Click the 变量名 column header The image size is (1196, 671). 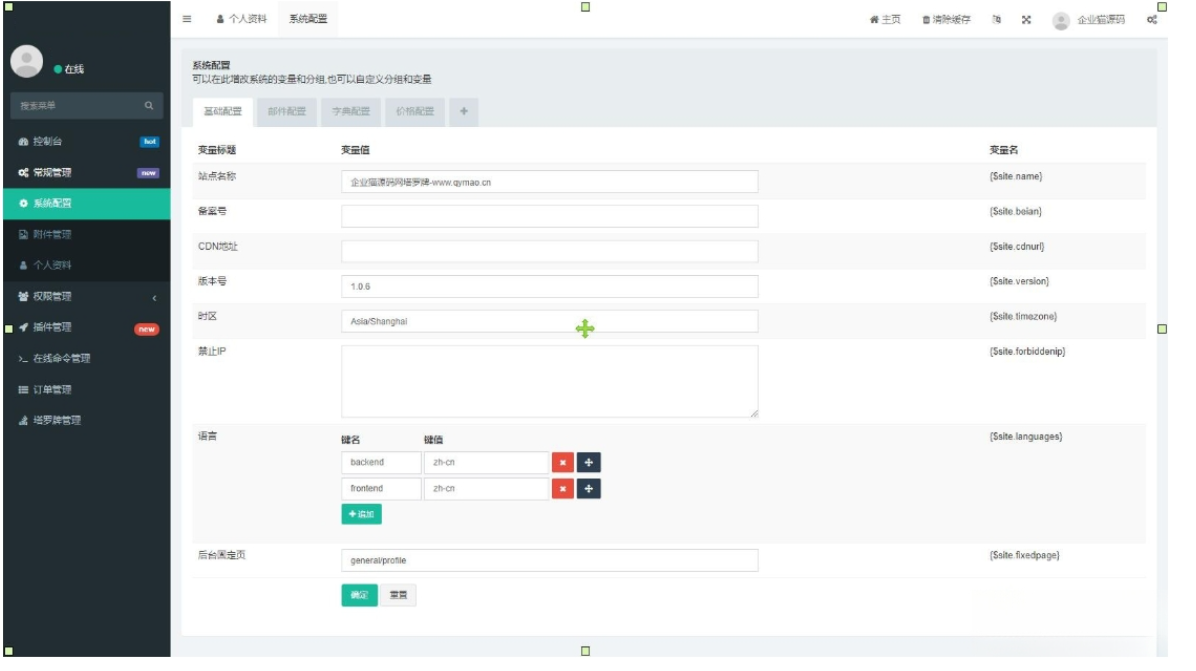pos(1004,150)
